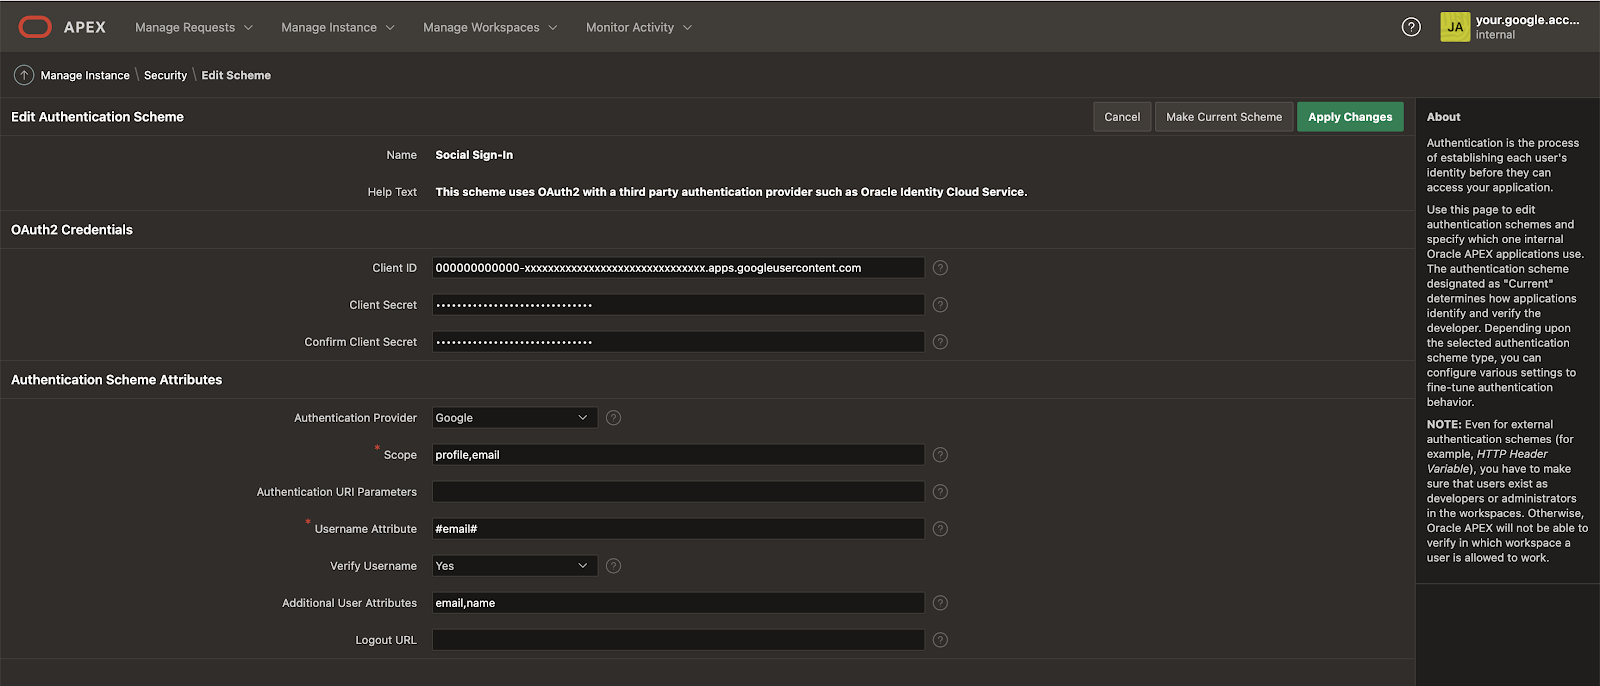Open the top bar help icon
The height and width of the screenshot is (686, 1600).
(x=1411, y=27)
